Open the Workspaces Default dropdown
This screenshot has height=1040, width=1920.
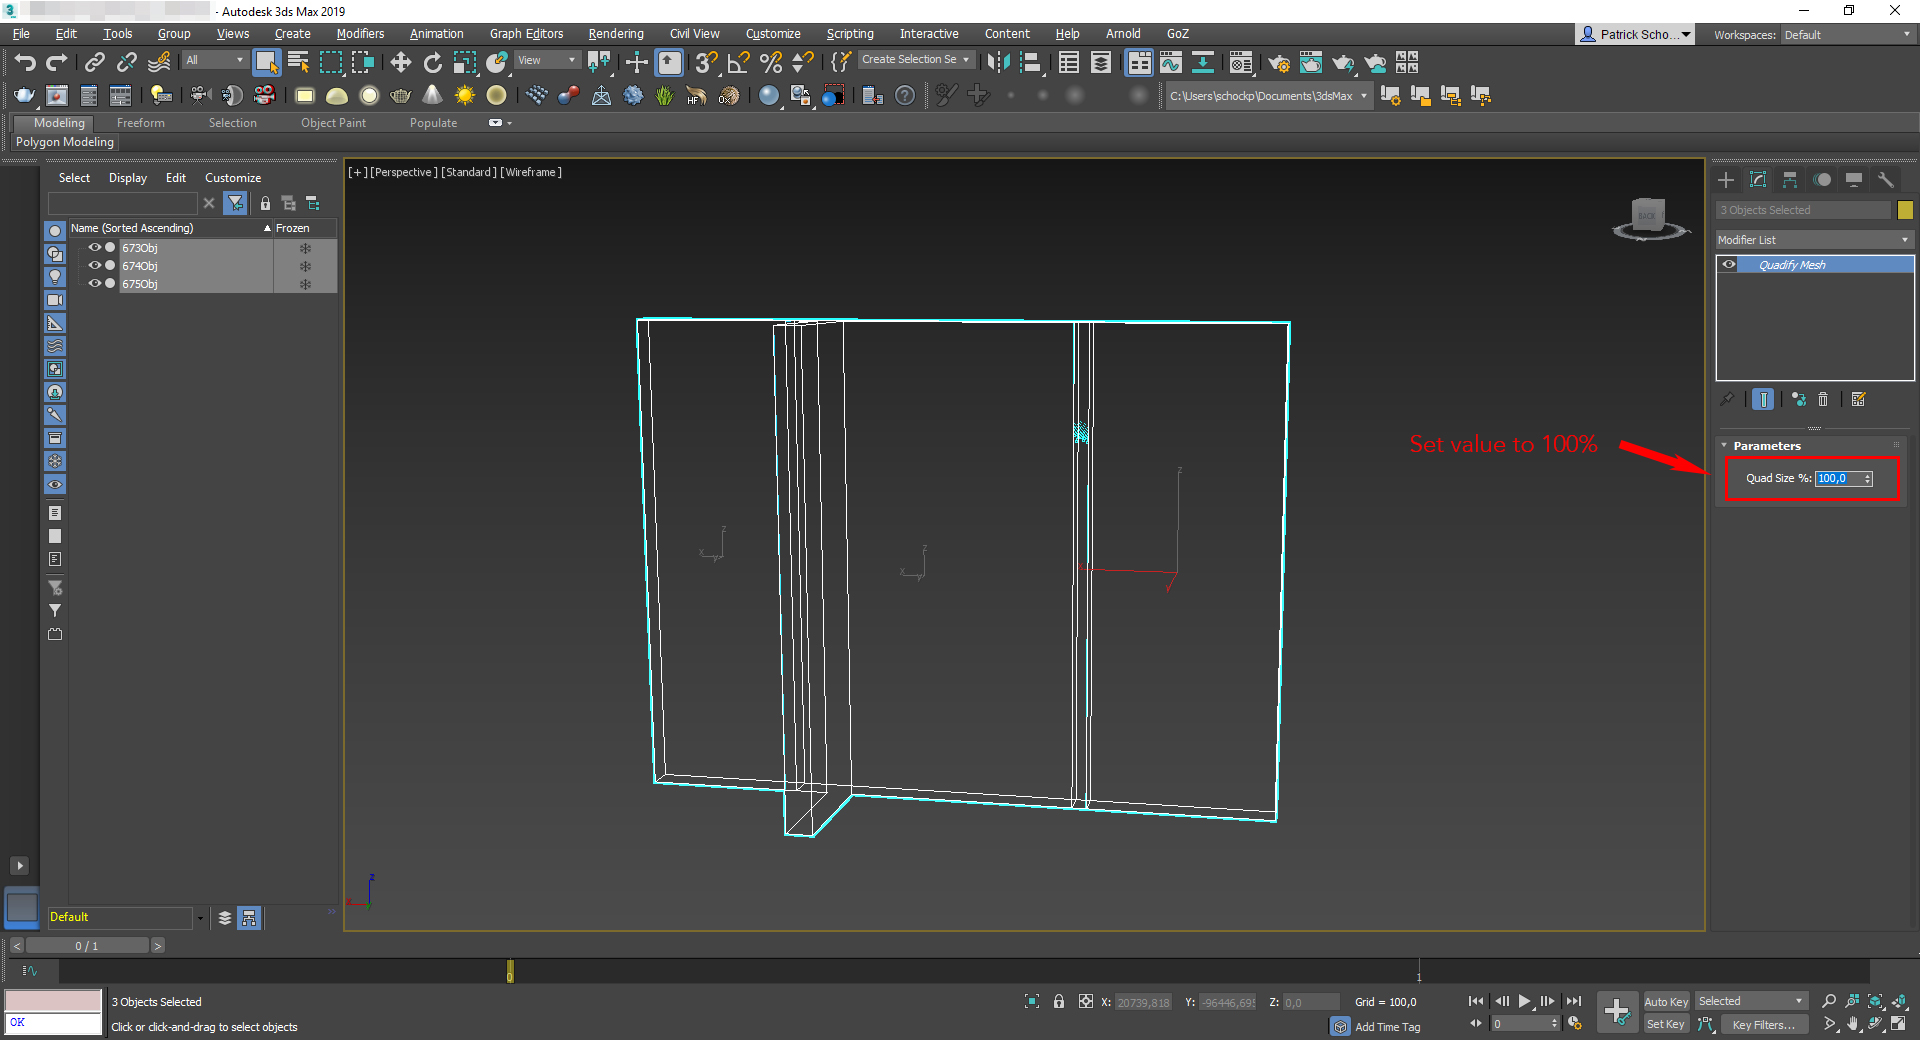[x=1846, y=35]
